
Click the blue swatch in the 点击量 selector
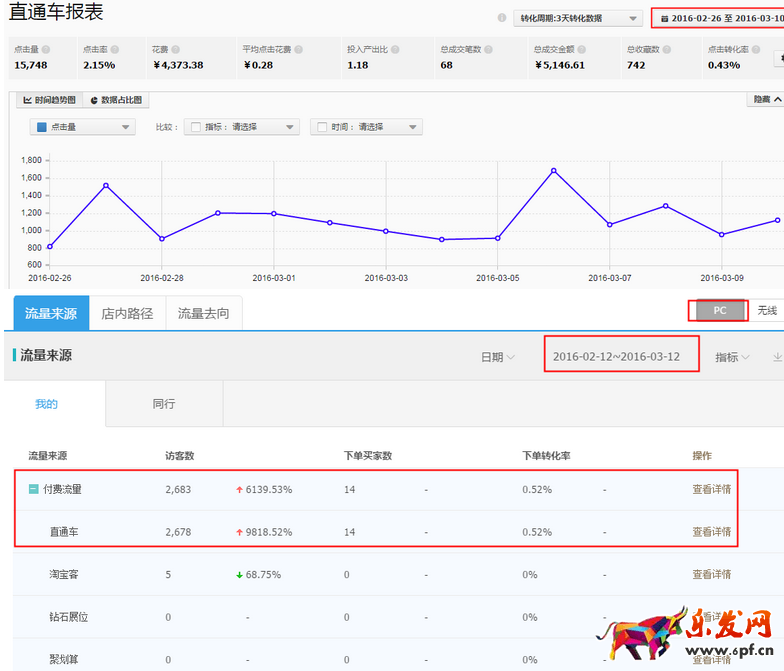click(x=41, y=127)
